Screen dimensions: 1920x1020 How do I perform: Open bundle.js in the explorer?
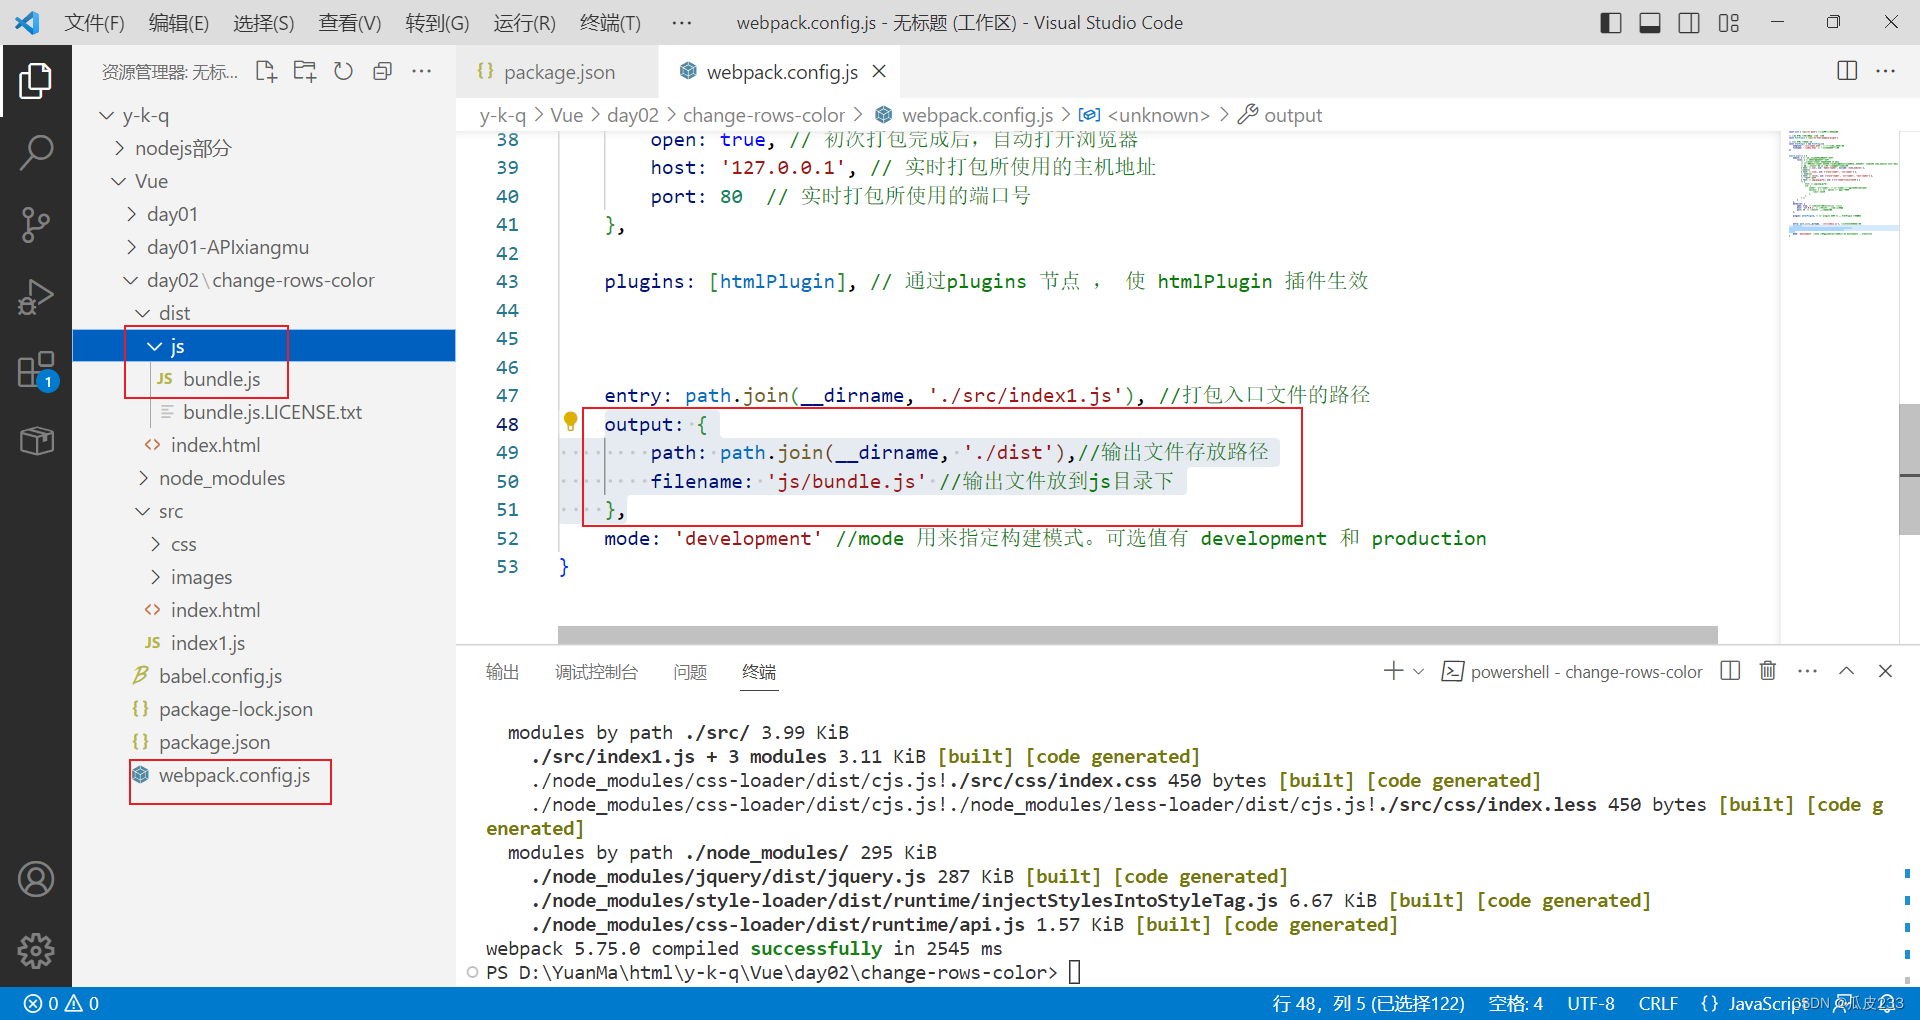tap(264, 379)
